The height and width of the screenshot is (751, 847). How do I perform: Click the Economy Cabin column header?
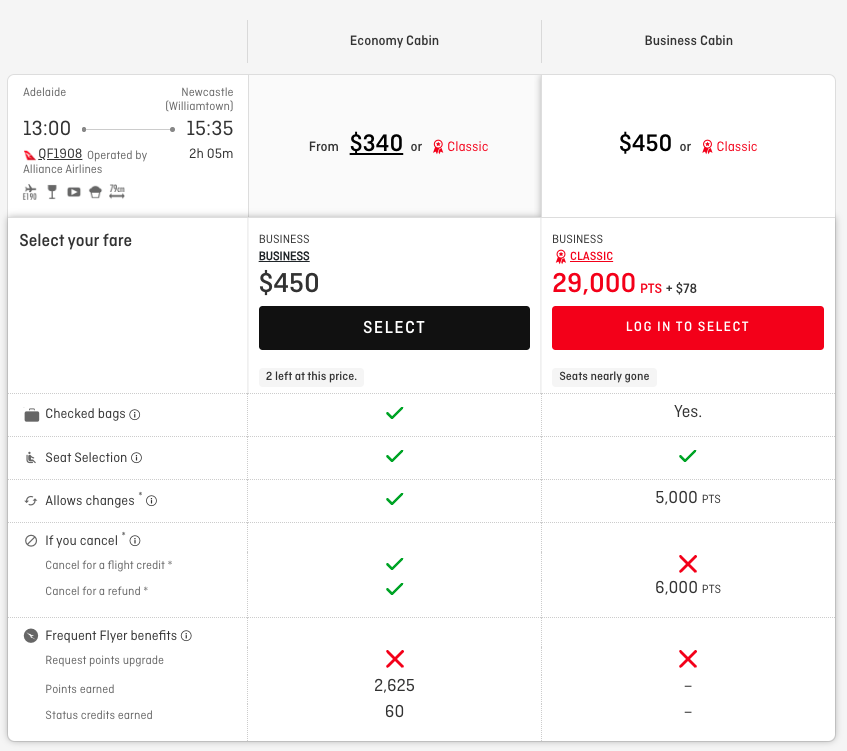[394, 41]
